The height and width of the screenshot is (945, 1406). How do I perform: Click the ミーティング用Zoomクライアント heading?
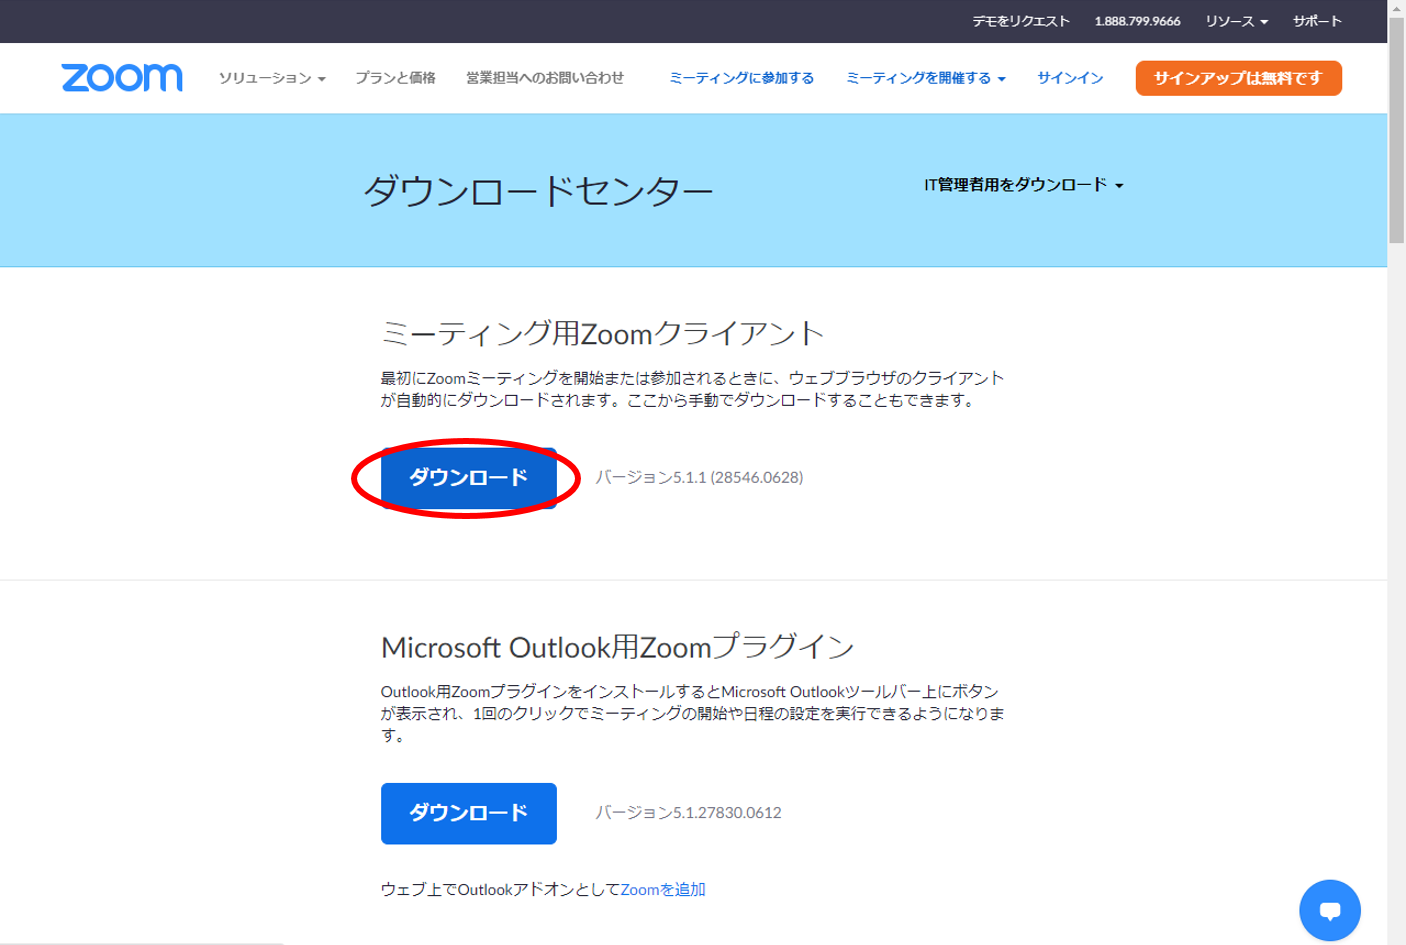click(x=603, y=333)
